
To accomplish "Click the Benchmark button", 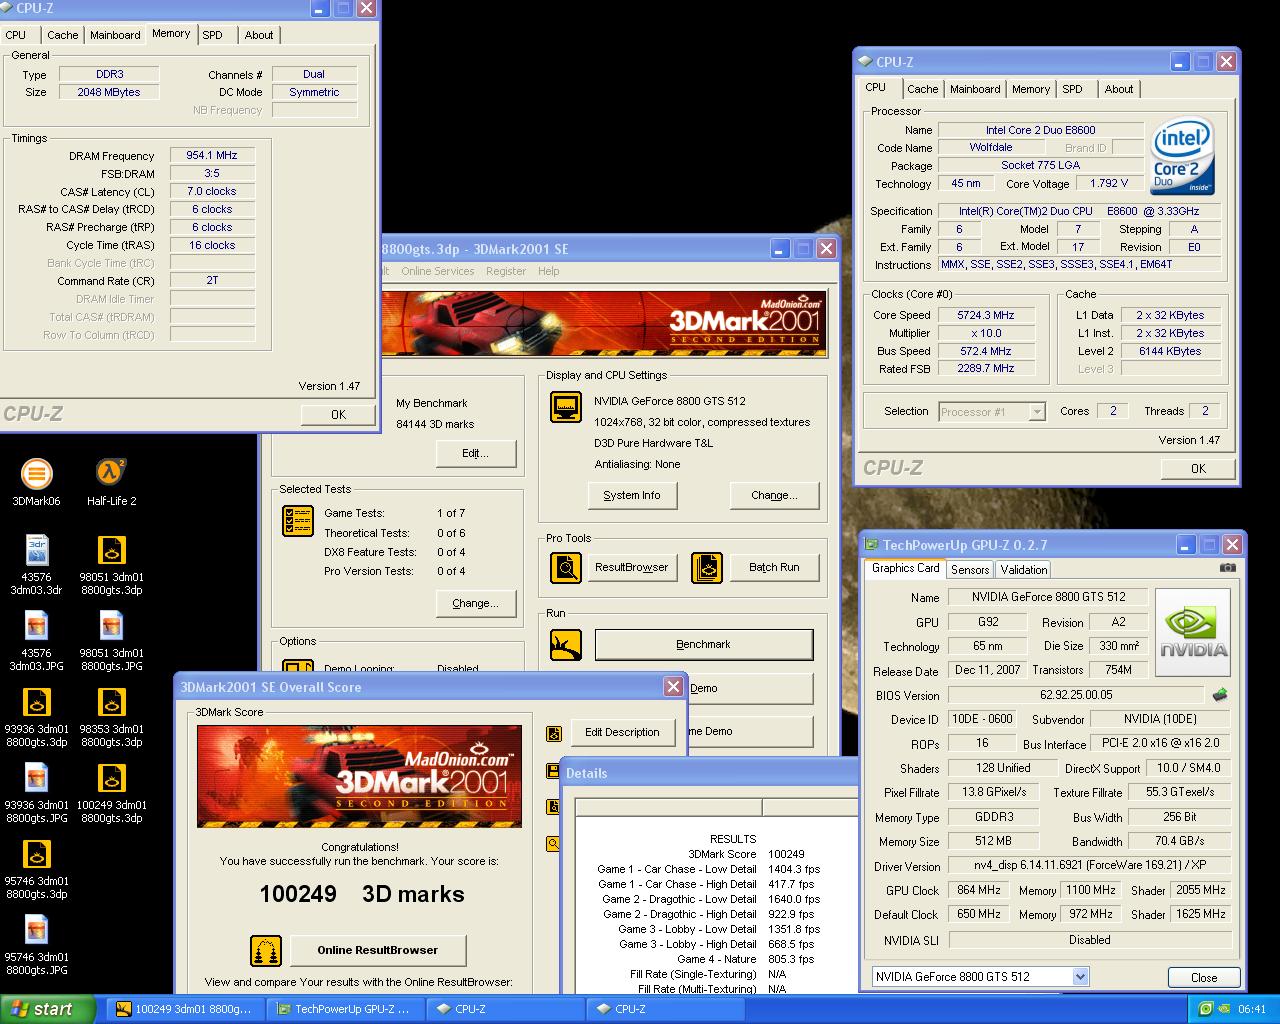I will (704, 644).
